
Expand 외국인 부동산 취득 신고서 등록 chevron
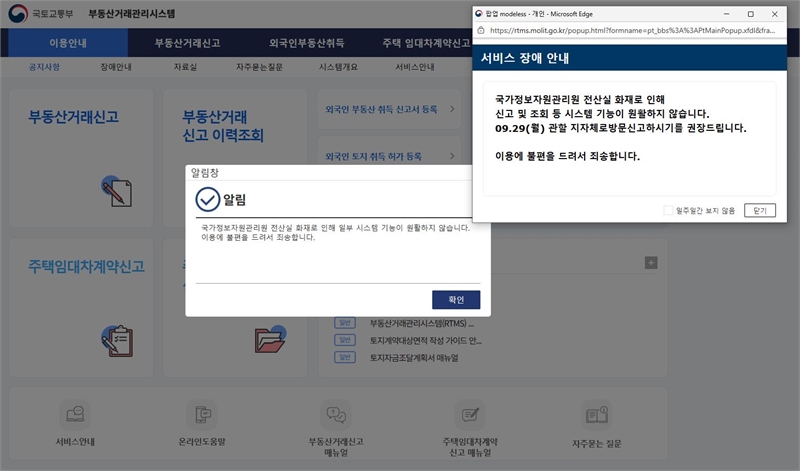452,108
